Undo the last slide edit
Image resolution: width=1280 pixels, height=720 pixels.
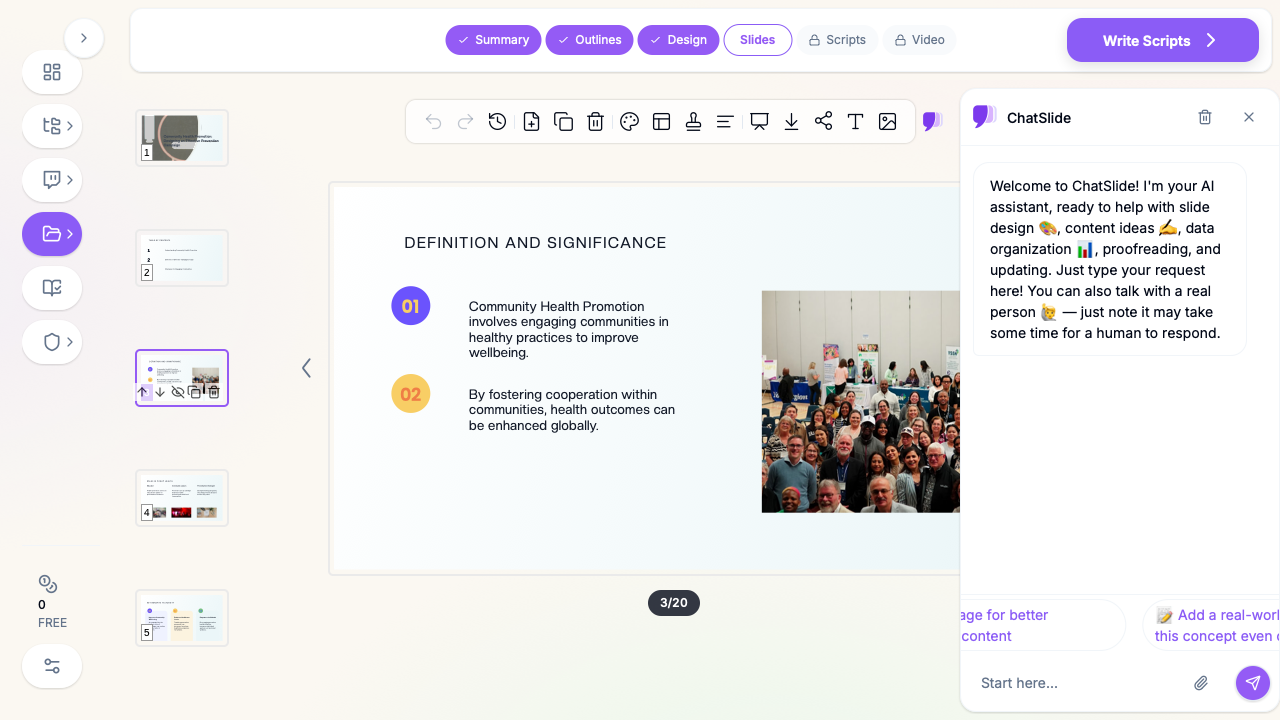(433, 122)
